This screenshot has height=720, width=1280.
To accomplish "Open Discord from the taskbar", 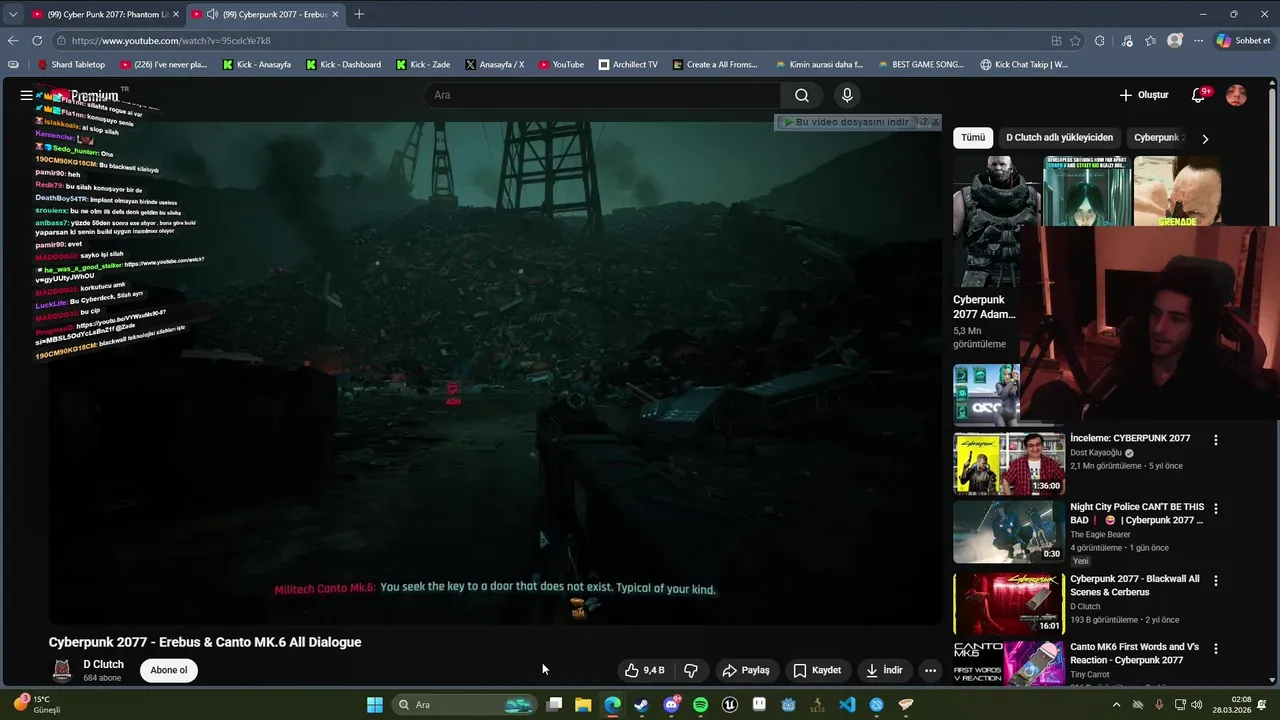I will click(671, 705).
